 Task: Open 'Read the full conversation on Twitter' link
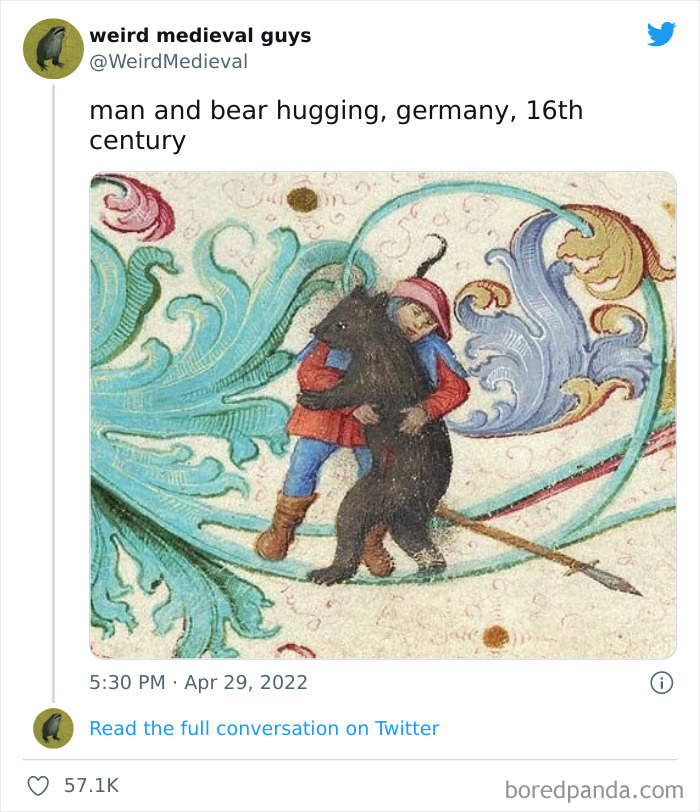[x=264, y=728]
